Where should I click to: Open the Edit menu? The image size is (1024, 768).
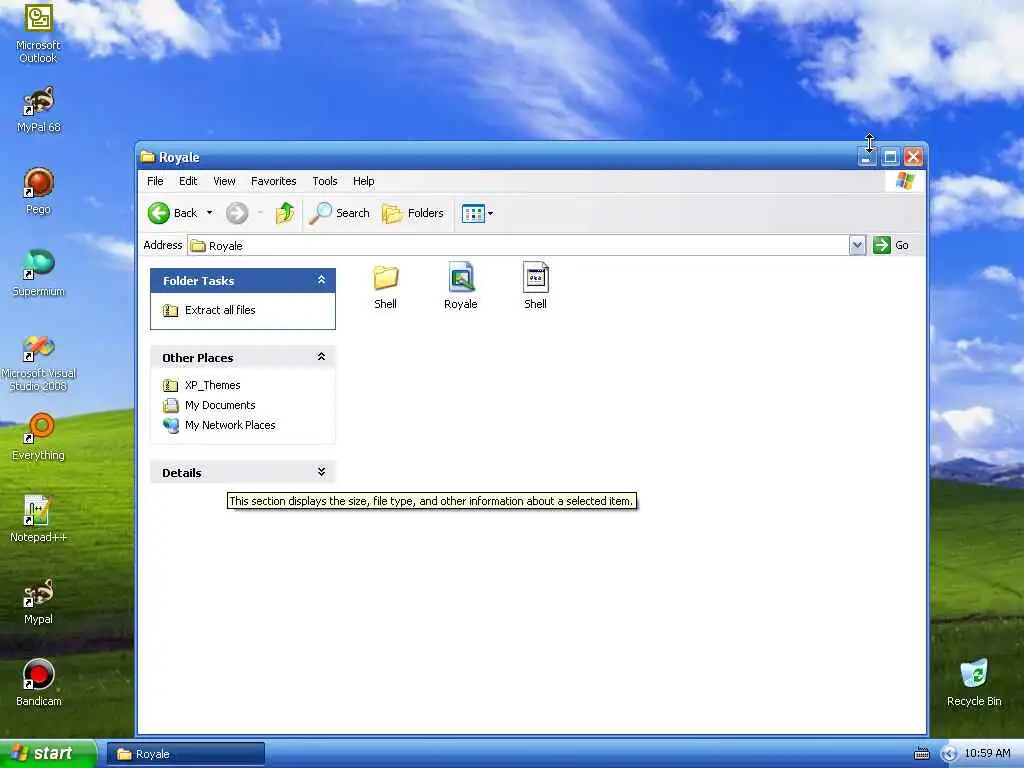(188, 181)
